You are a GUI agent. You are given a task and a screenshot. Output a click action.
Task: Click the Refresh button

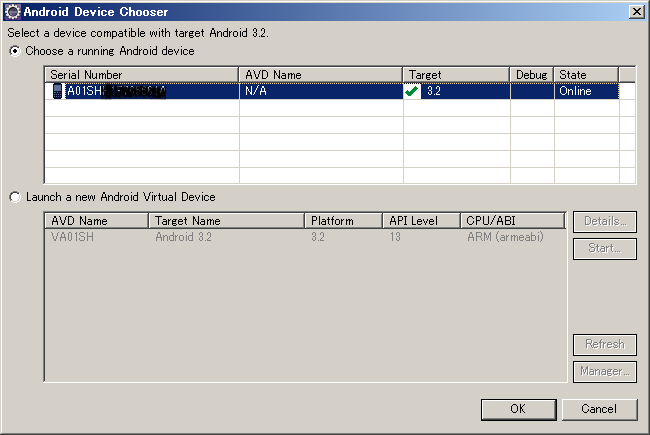point(604,344)
